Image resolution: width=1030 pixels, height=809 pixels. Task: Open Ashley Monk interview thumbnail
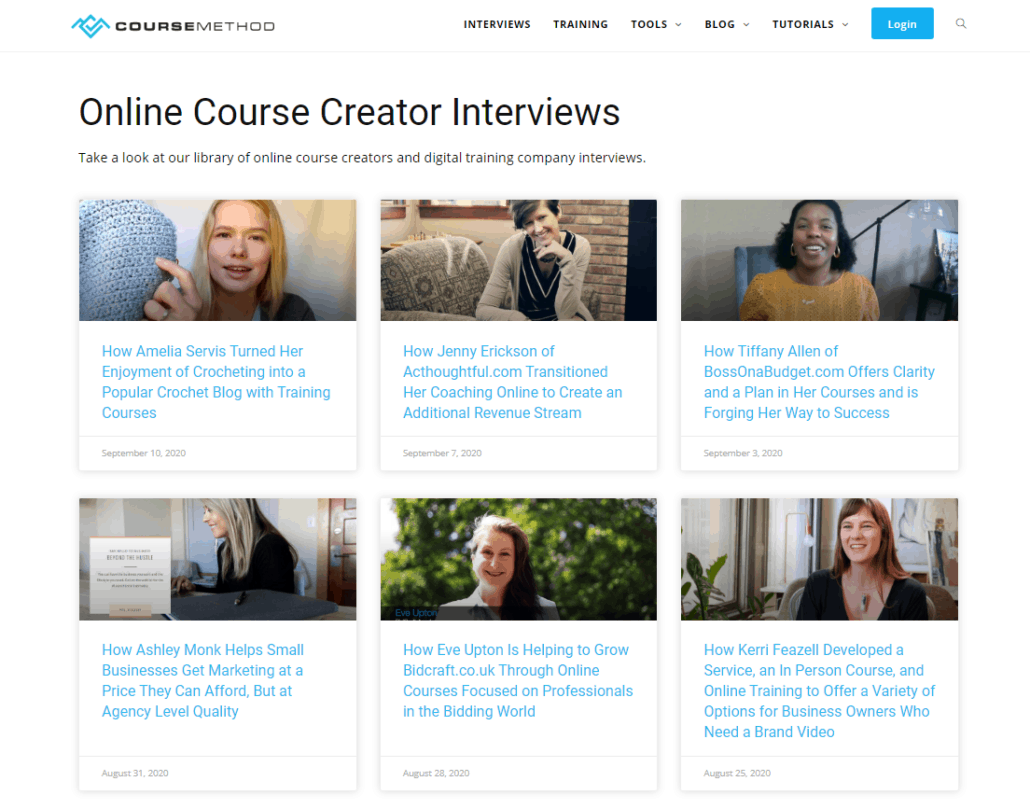pyautogui.click(x=217, y=559)
